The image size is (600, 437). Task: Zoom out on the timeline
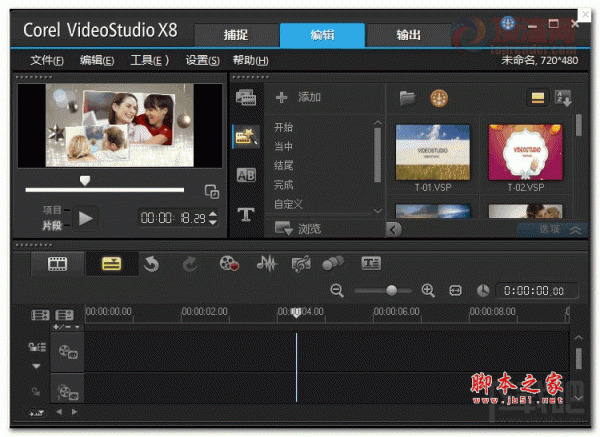[x=337, y=291]
